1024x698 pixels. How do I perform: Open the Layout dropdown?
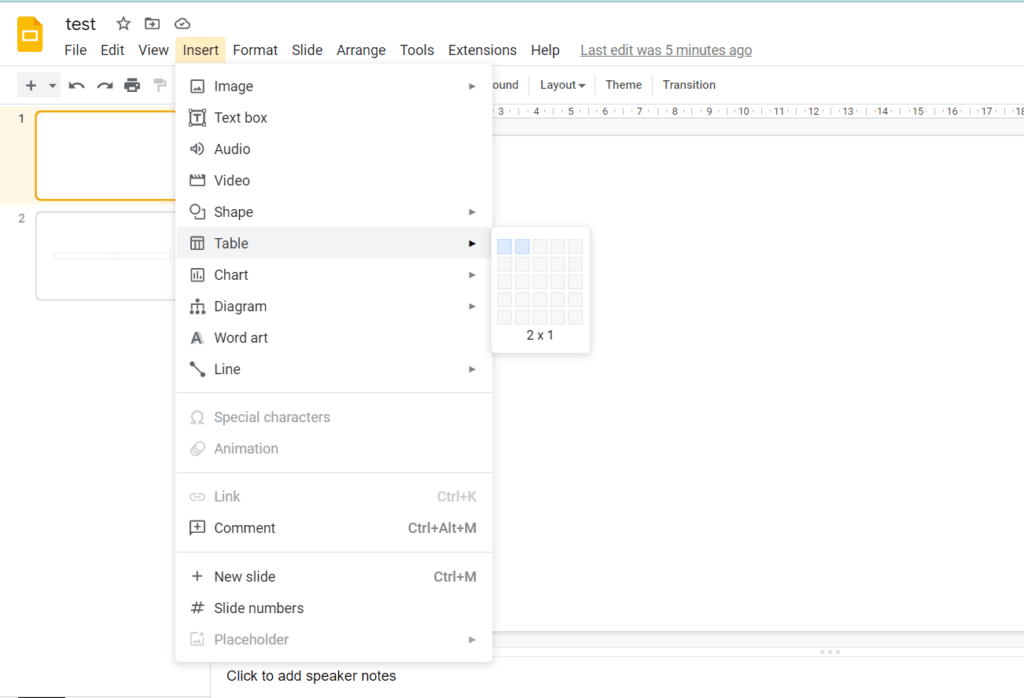[x=562, y=85]
